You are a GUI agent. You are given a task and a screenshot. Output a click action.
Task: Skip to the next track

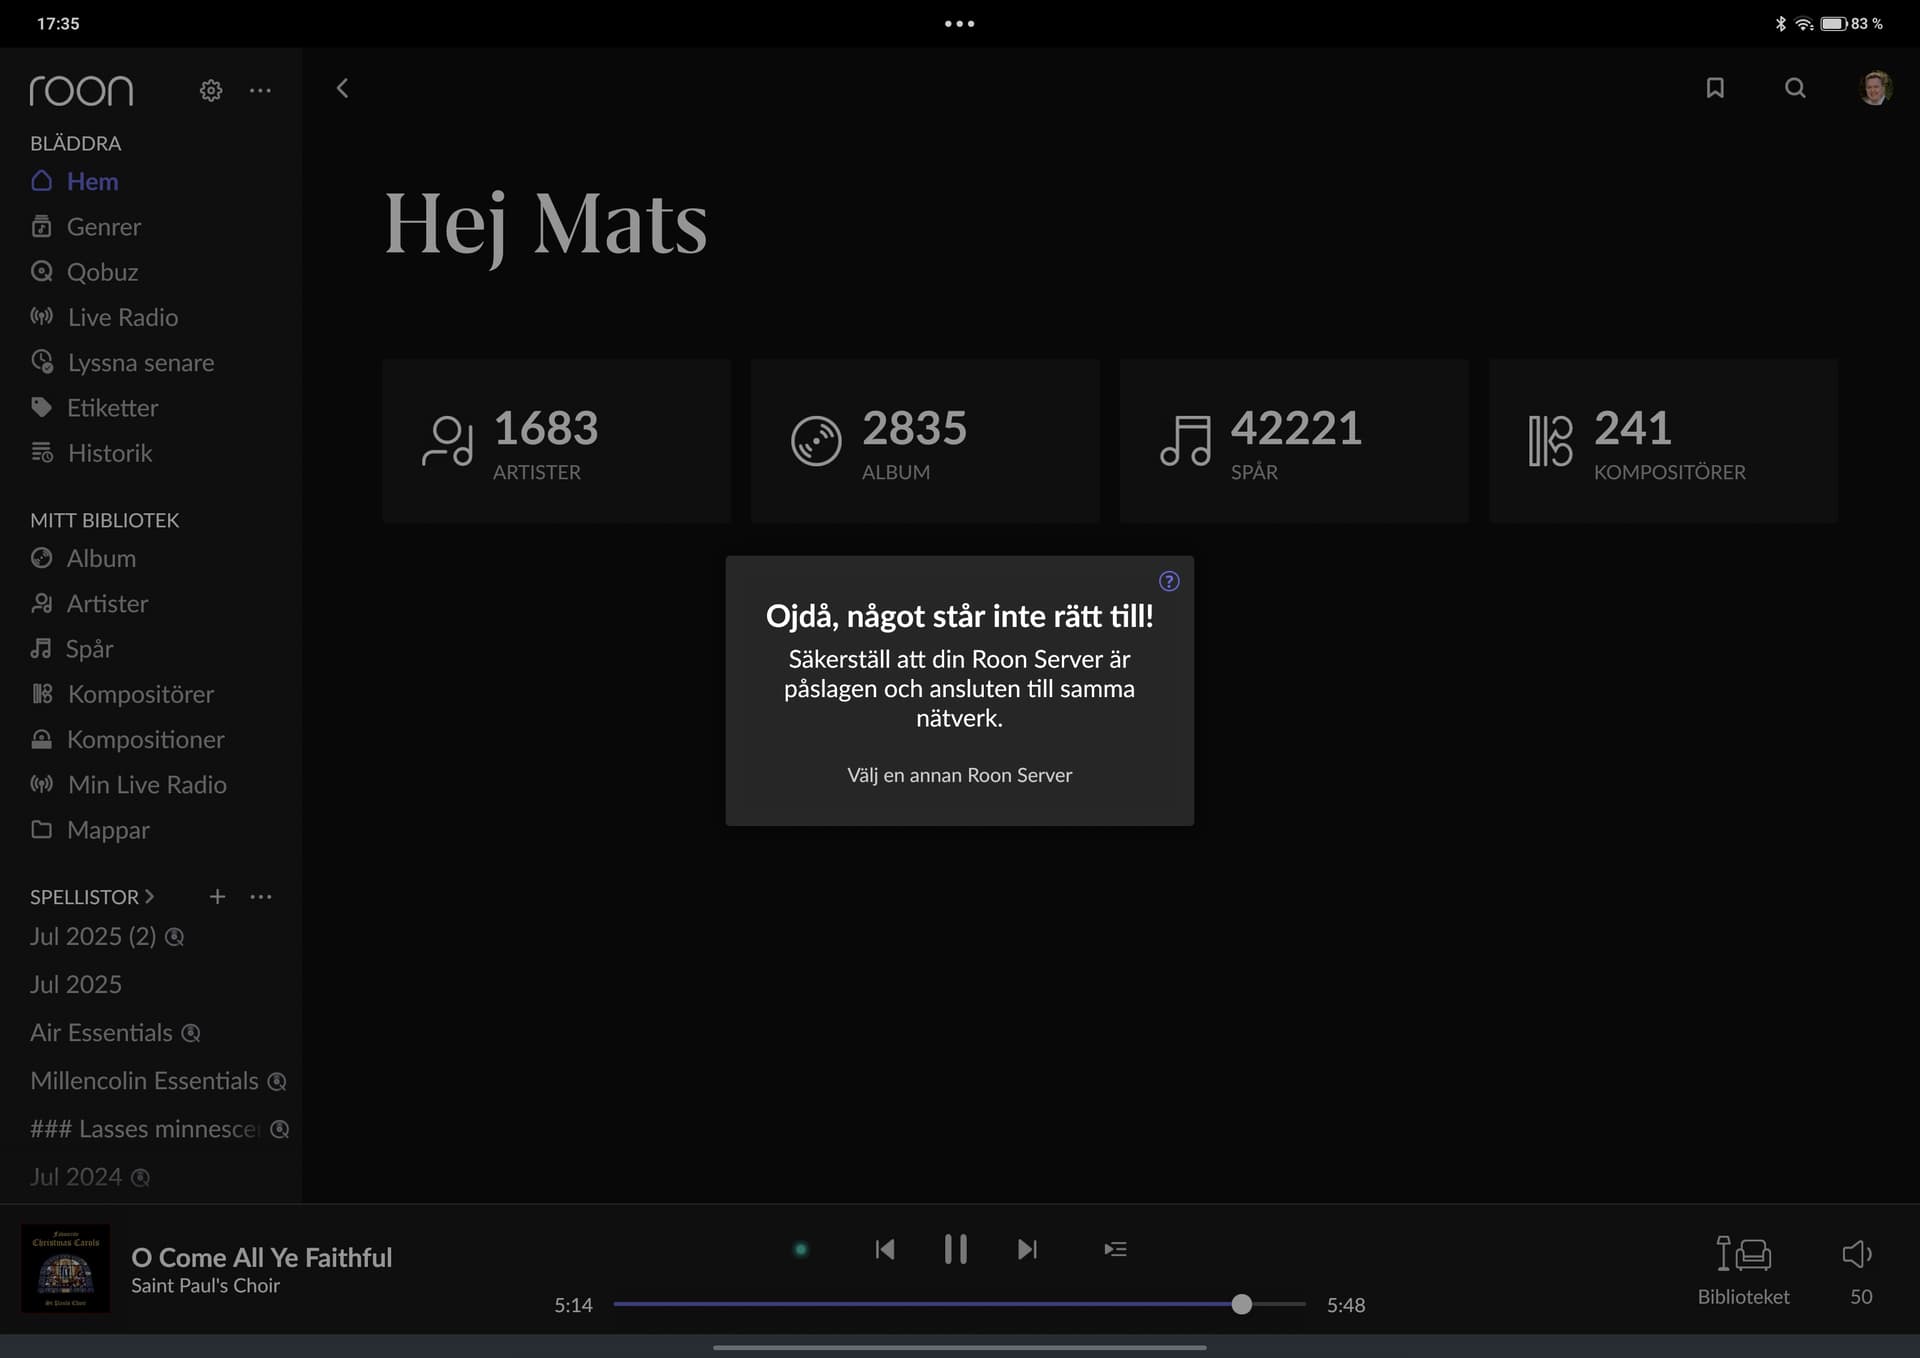click(1027, 1249)
